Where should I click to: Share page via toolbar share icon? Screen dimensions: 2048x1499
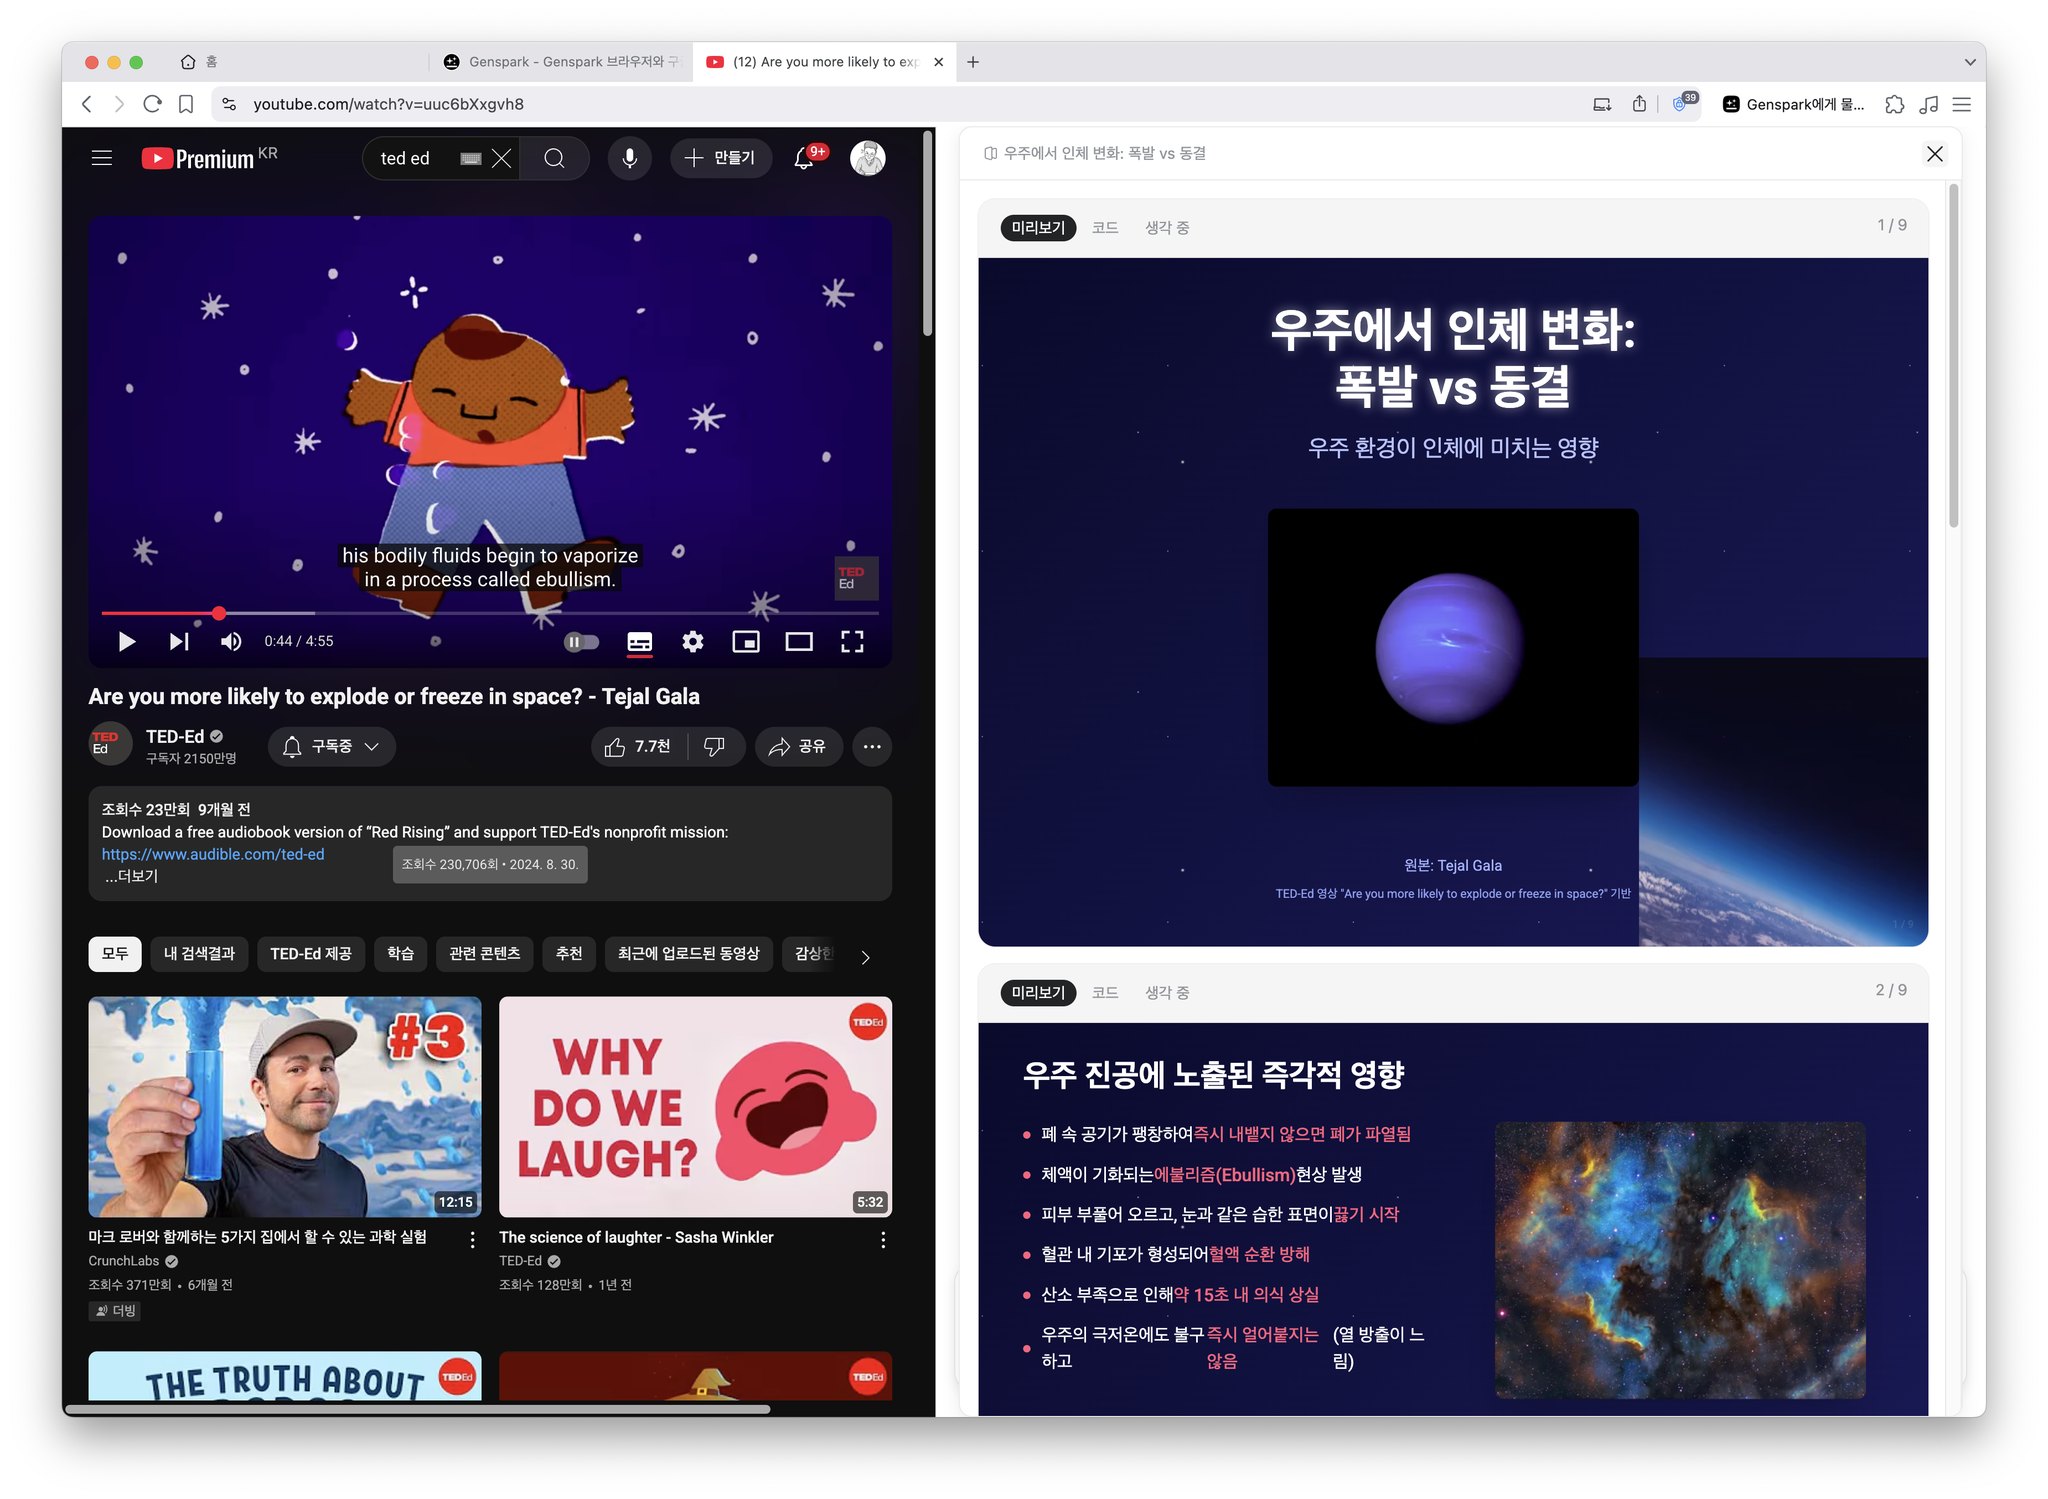click(x=1639, y=104)
